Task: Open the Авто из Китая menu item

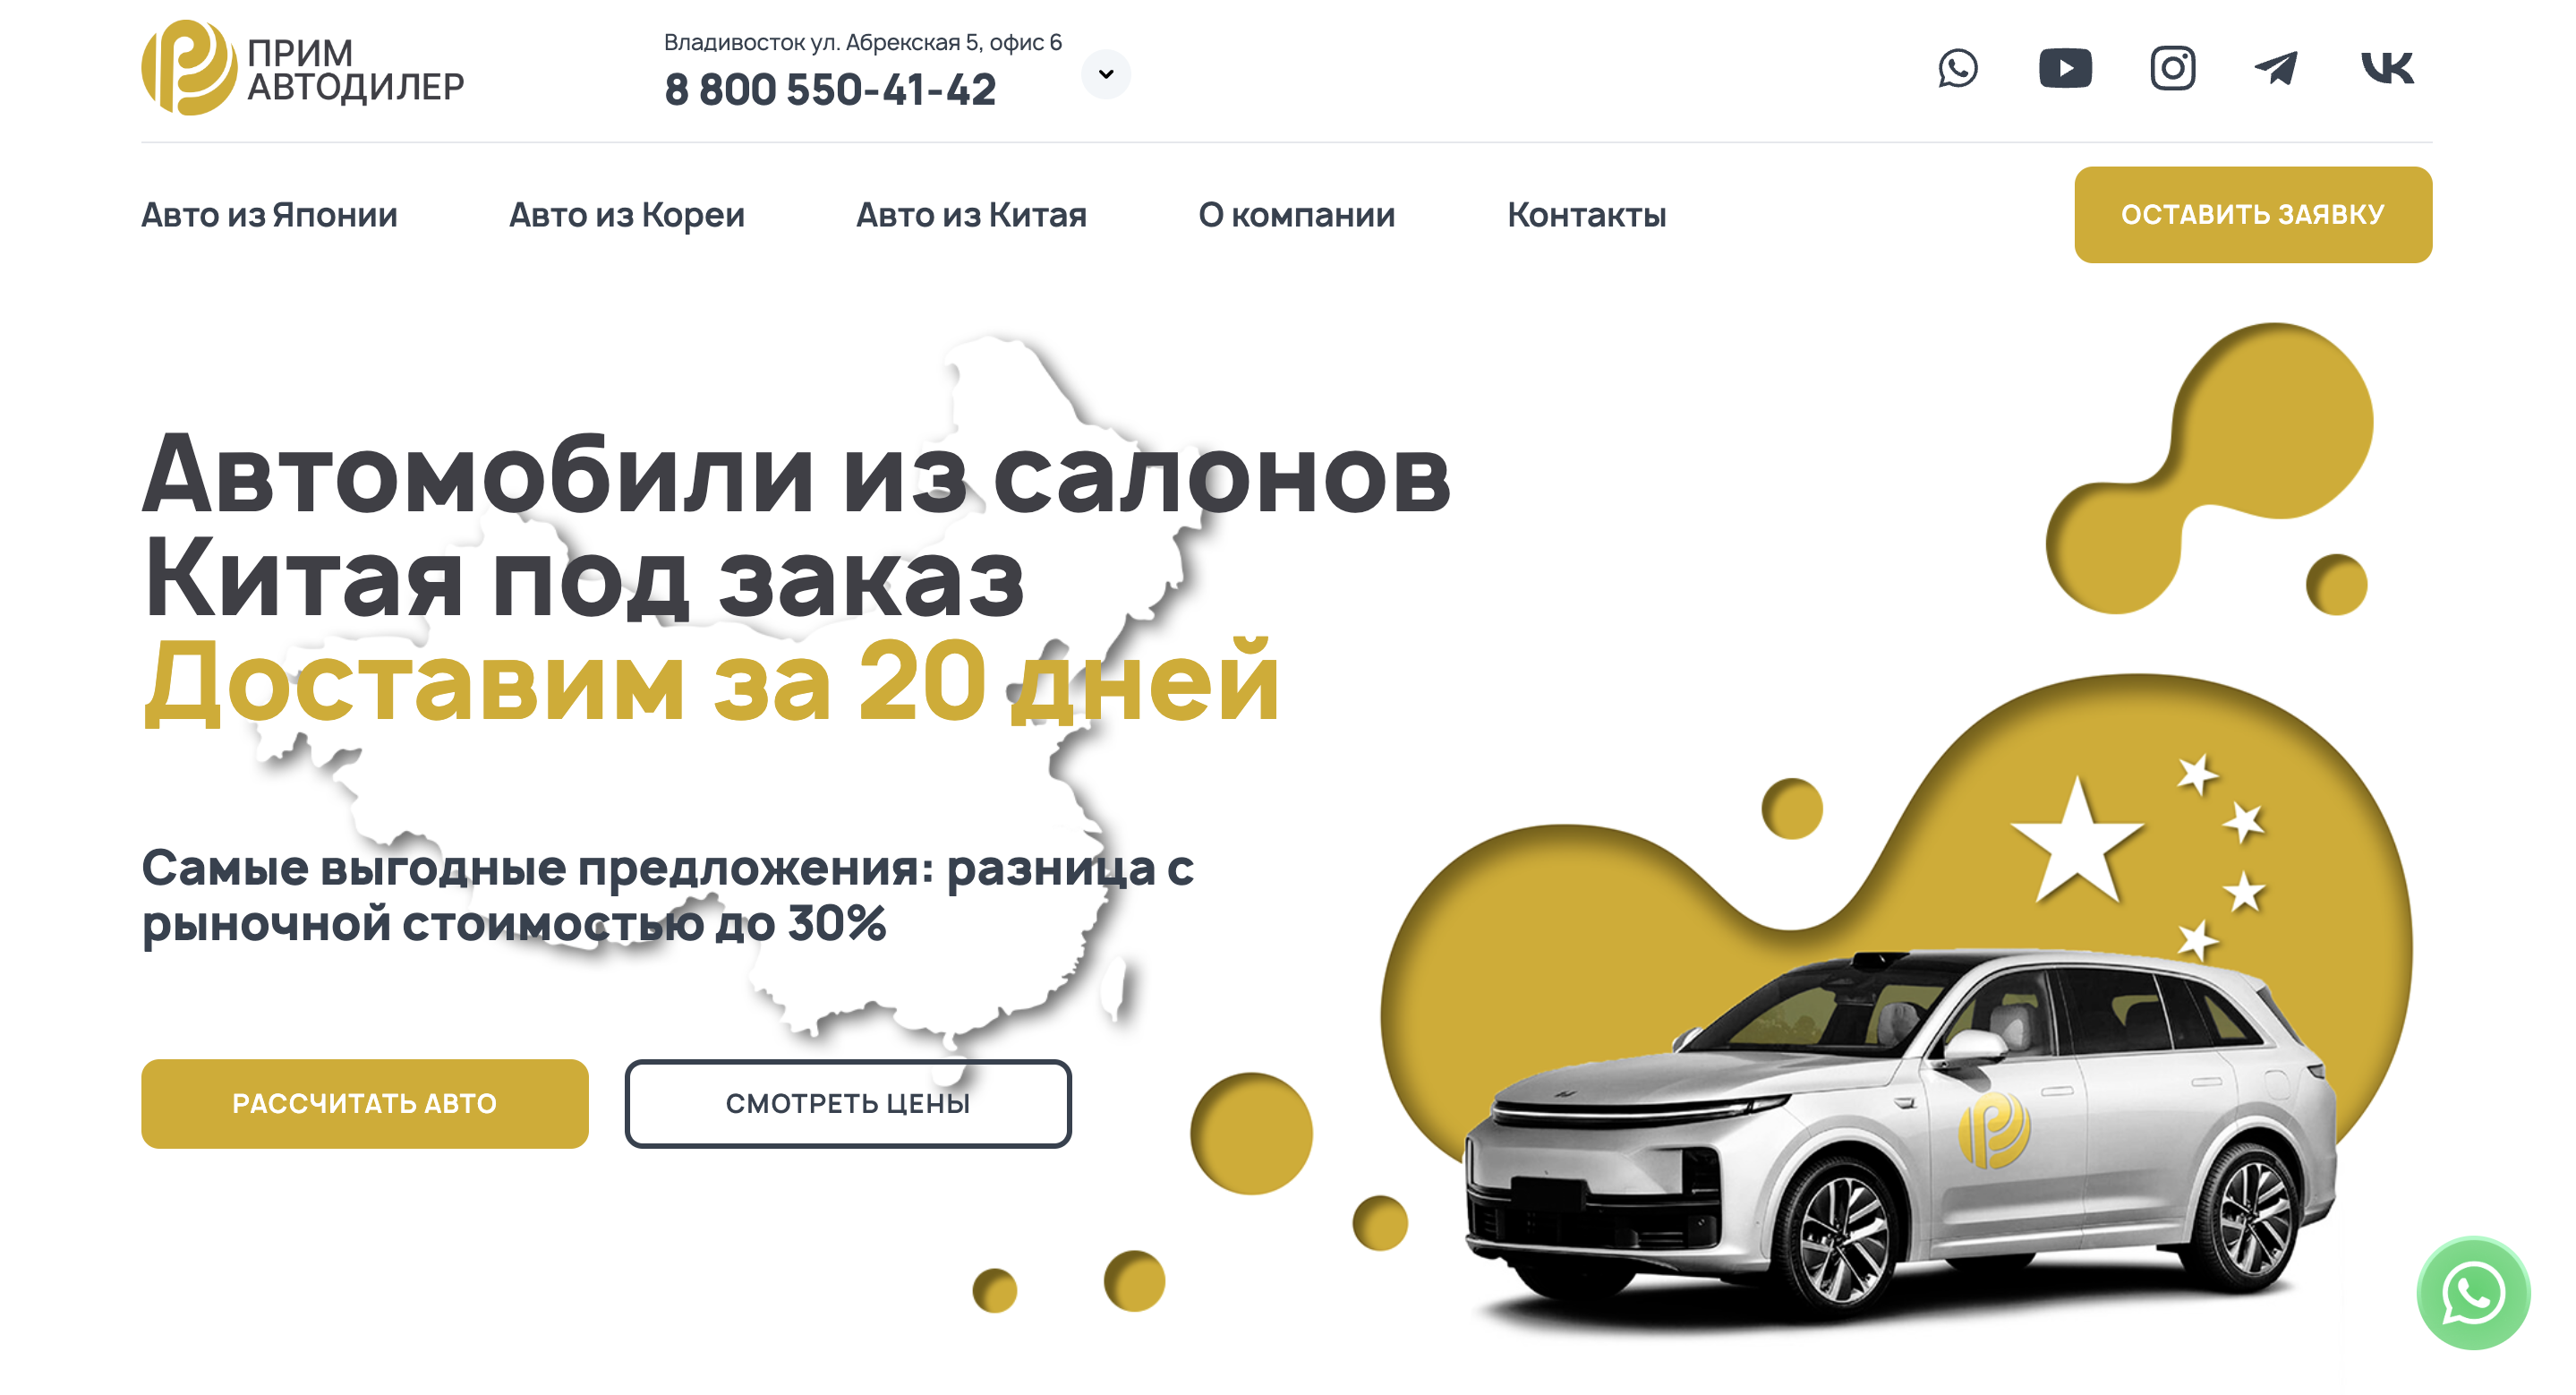Action: point(971,215)
